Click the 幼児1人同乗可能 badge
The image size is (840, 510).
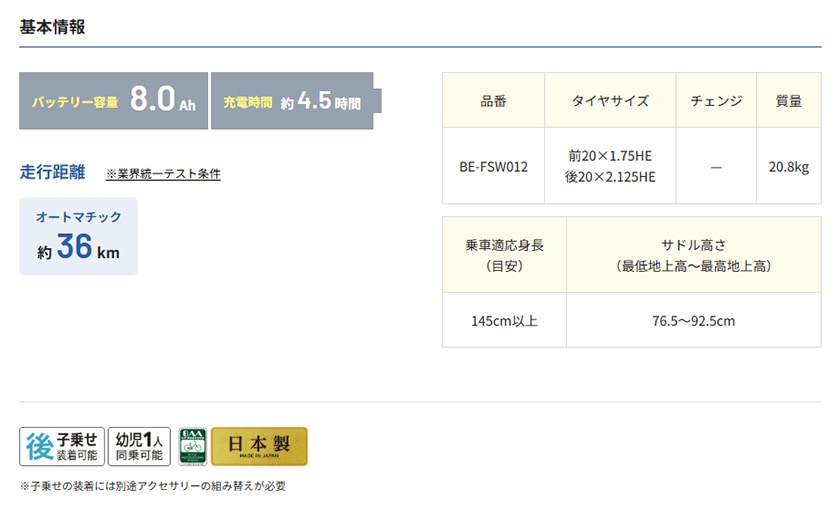point(139,447)
